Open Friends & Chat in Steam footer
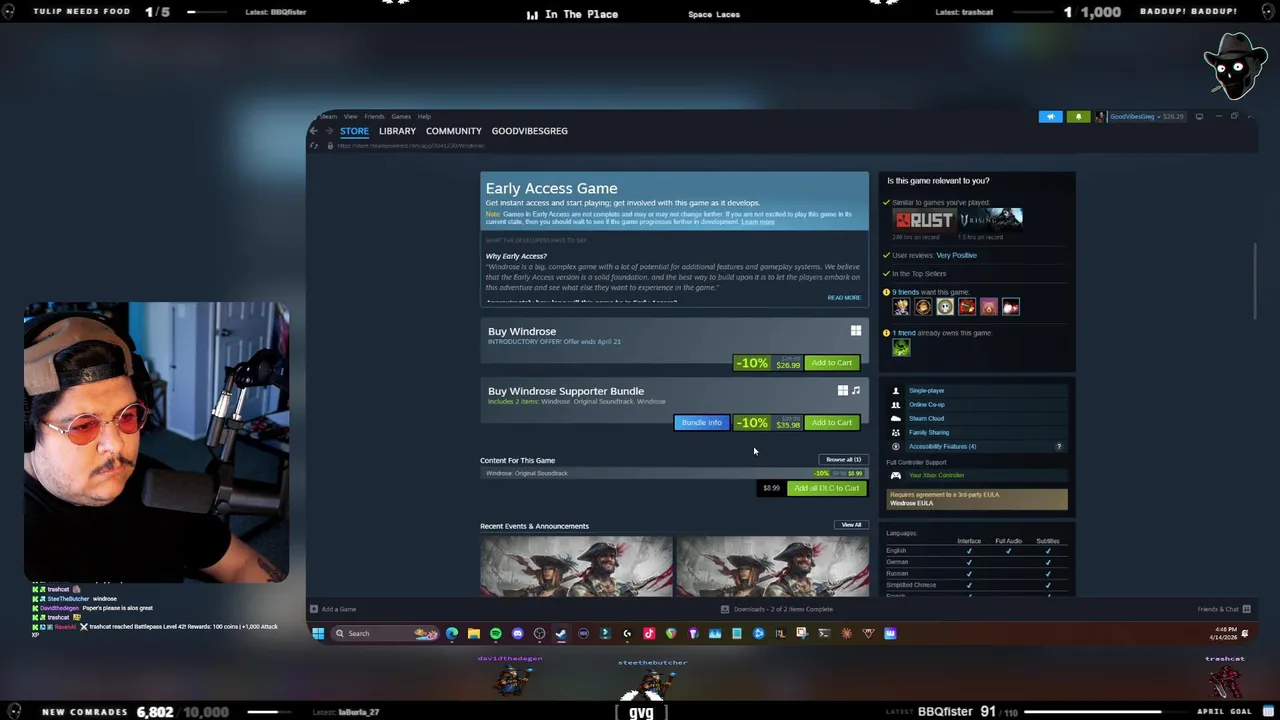 point(1222,609)
